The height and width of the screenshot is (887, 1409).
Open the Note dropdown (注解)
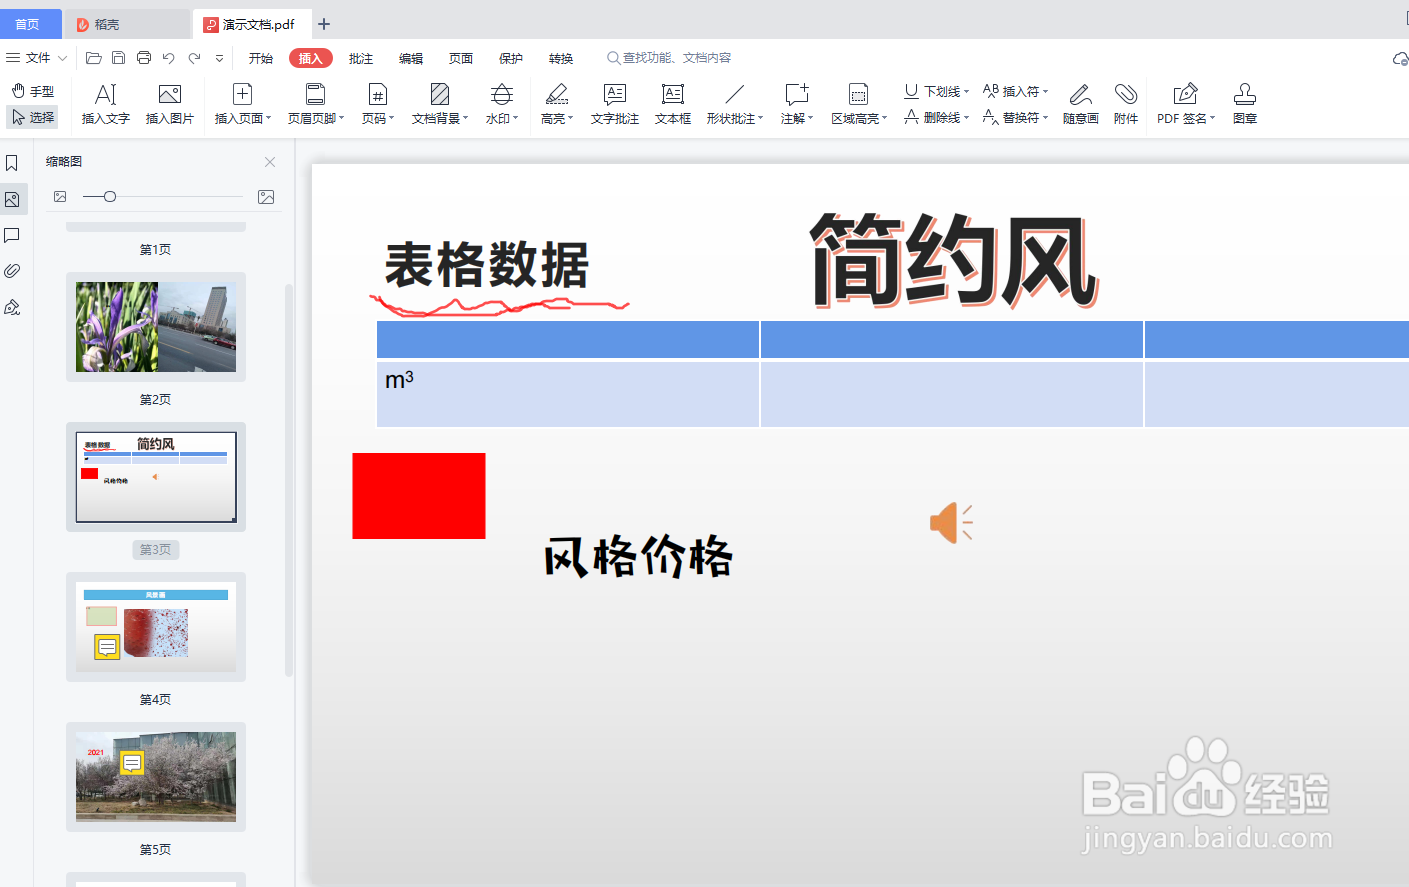[797, 104]
